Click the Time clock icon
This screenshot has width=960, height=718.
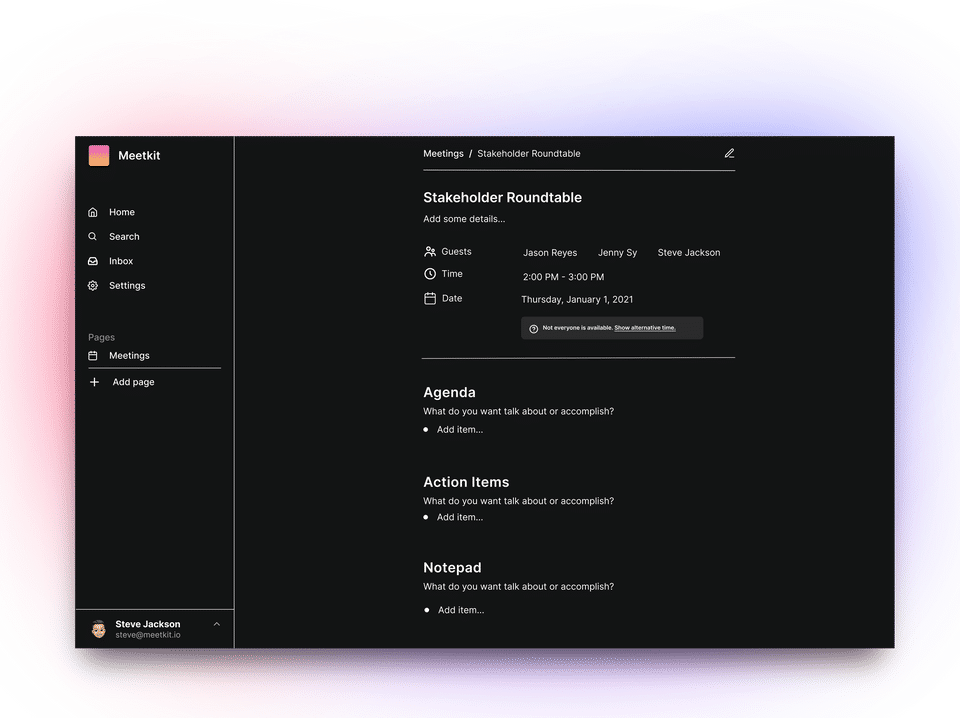coord(430,274)
